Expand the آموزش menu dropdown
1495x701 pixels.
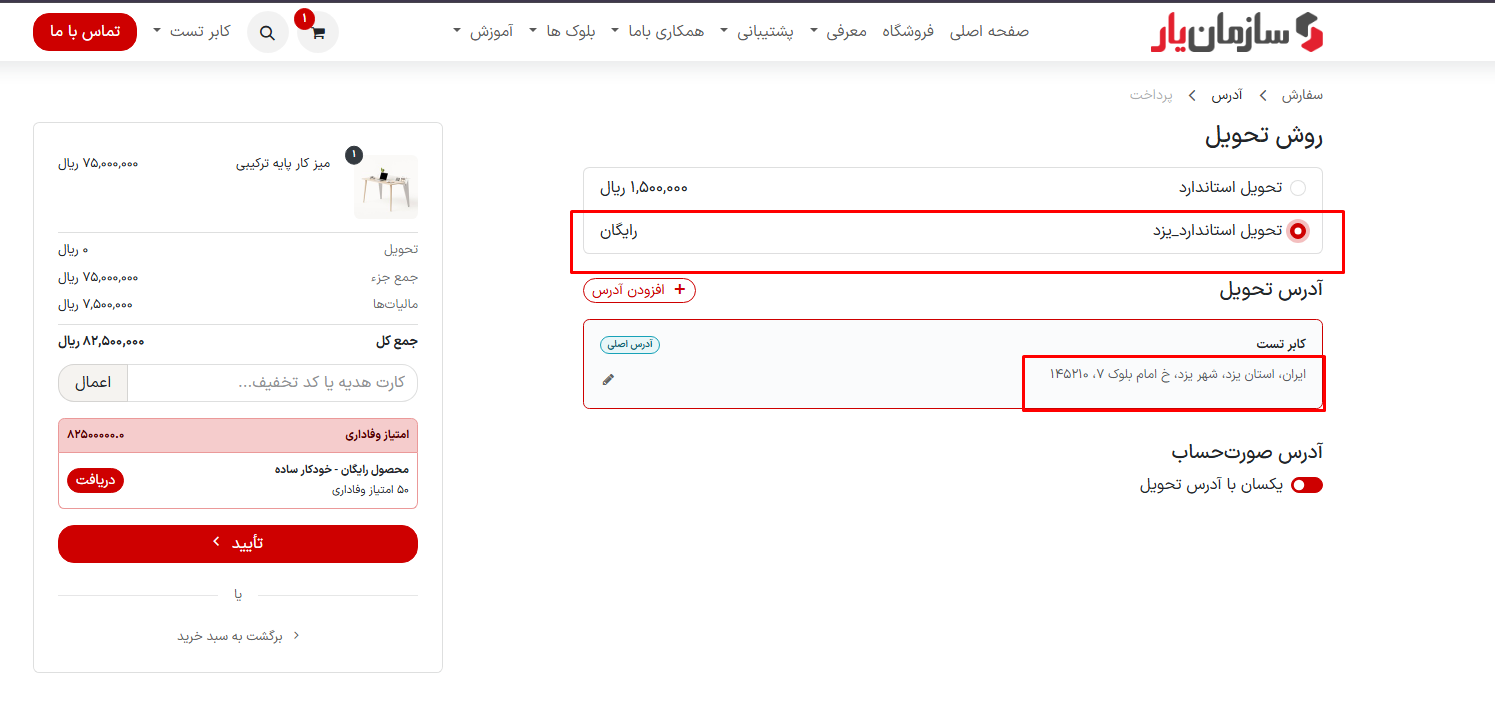click(483, 31)
